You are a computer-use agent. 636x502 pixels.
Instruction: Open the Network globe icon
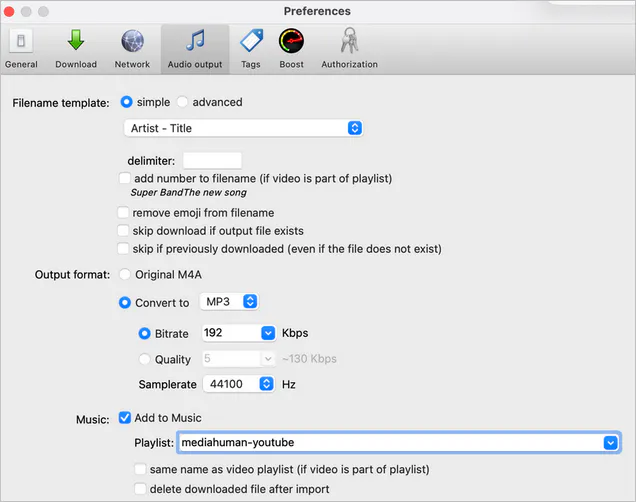point(132,41)
